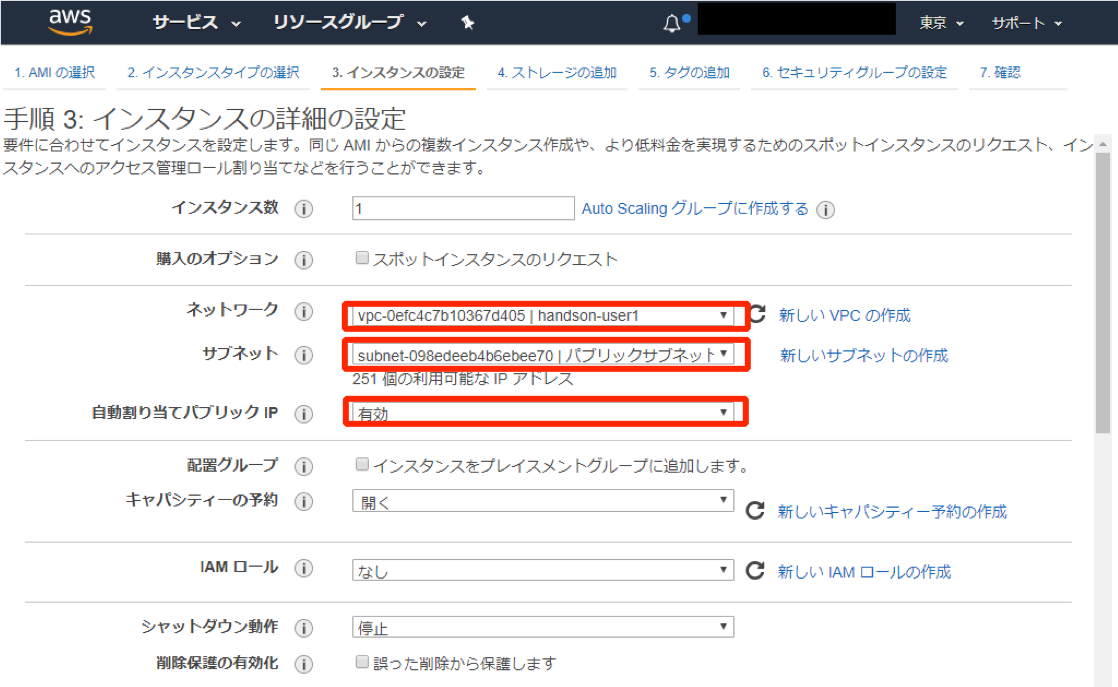The width and height of the screenshot is (1118, 687).
Task: Check インスタンスをプレイスメントグループに追加 option
Action: tap(362, 465)
